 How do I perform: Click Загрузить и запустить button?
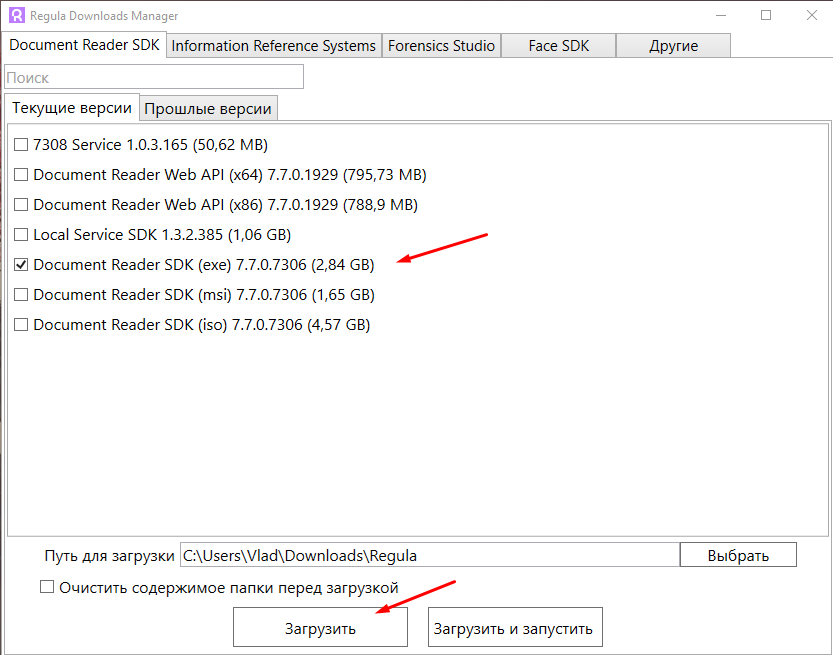(x=515, y=627)
